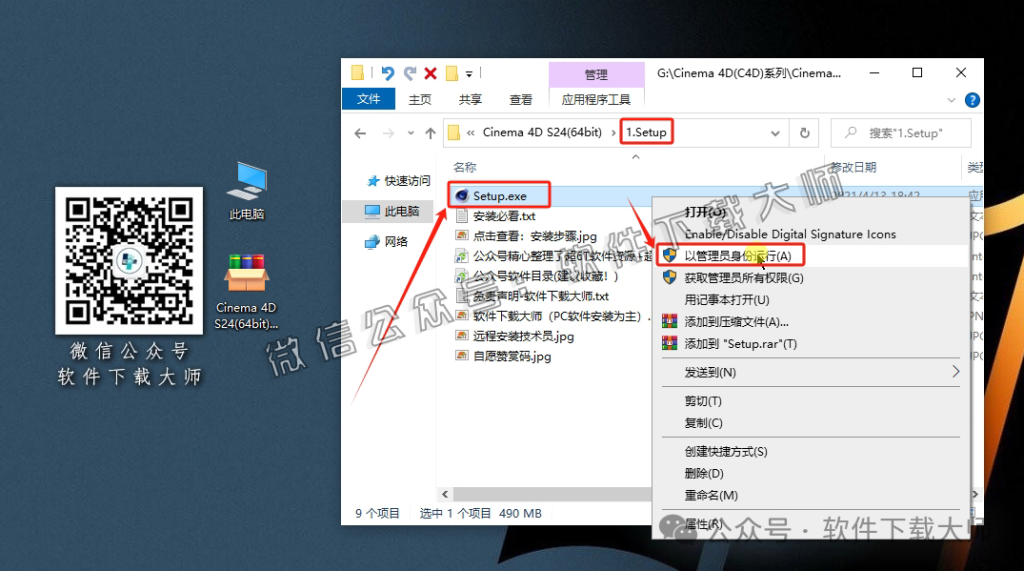Open the 文件 menu tab

pyautogui.click(x=368, y=99)
